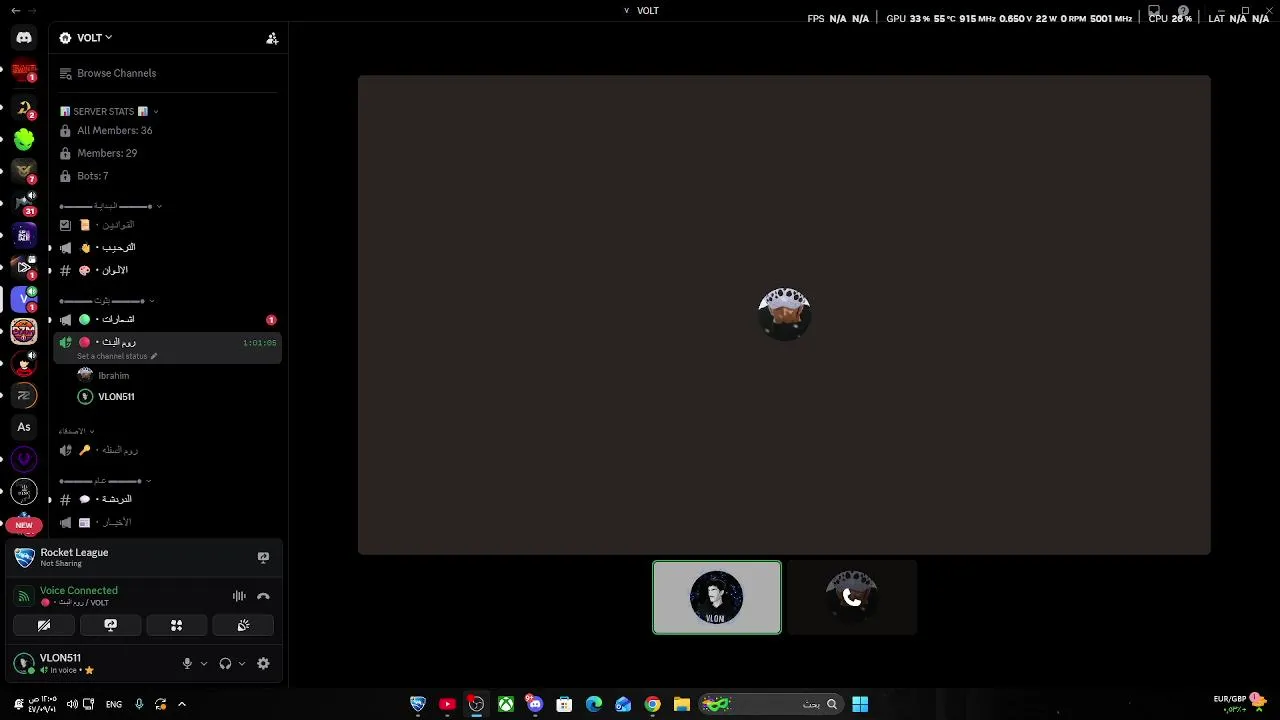
Task: Toggle headphone deafen in user panel
Action: (225, 664)
